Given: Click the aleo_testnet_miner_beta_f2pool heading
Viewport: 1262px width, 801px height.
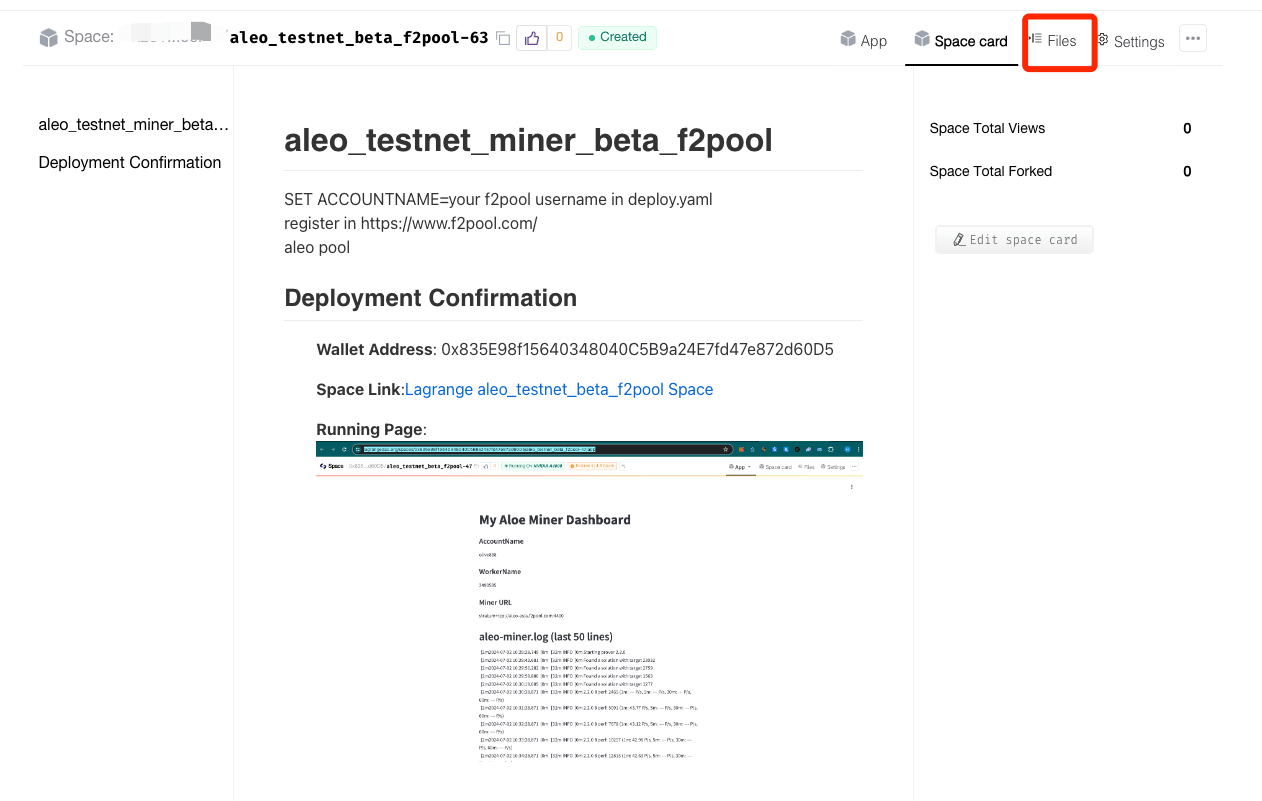Looking at the screenshot, I should 528,140.
